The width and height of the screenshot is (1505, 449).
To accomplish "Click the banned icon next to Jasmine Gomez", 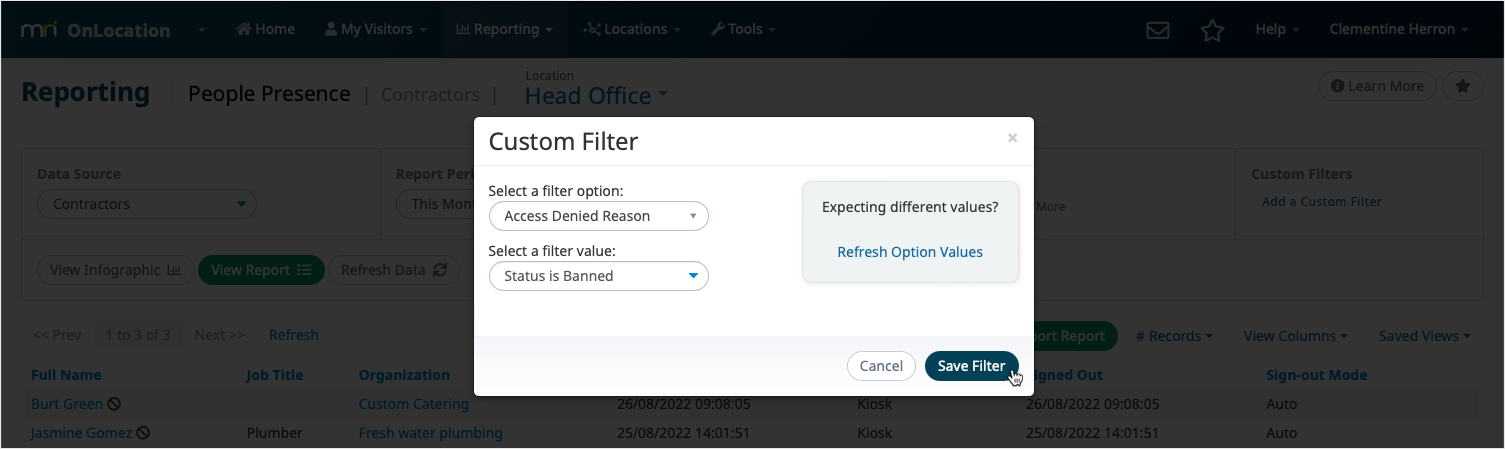I will (x=143, y=433).
